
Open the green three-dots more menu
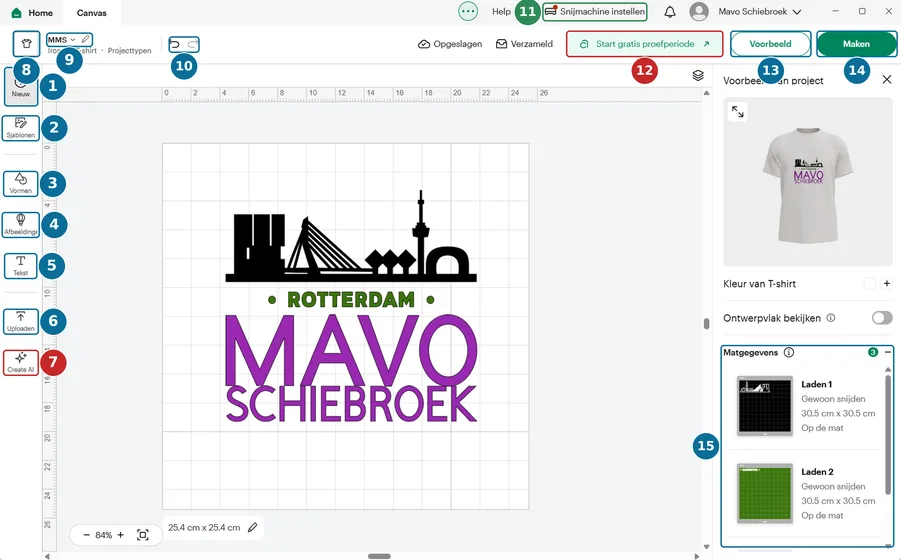(468, 11)
